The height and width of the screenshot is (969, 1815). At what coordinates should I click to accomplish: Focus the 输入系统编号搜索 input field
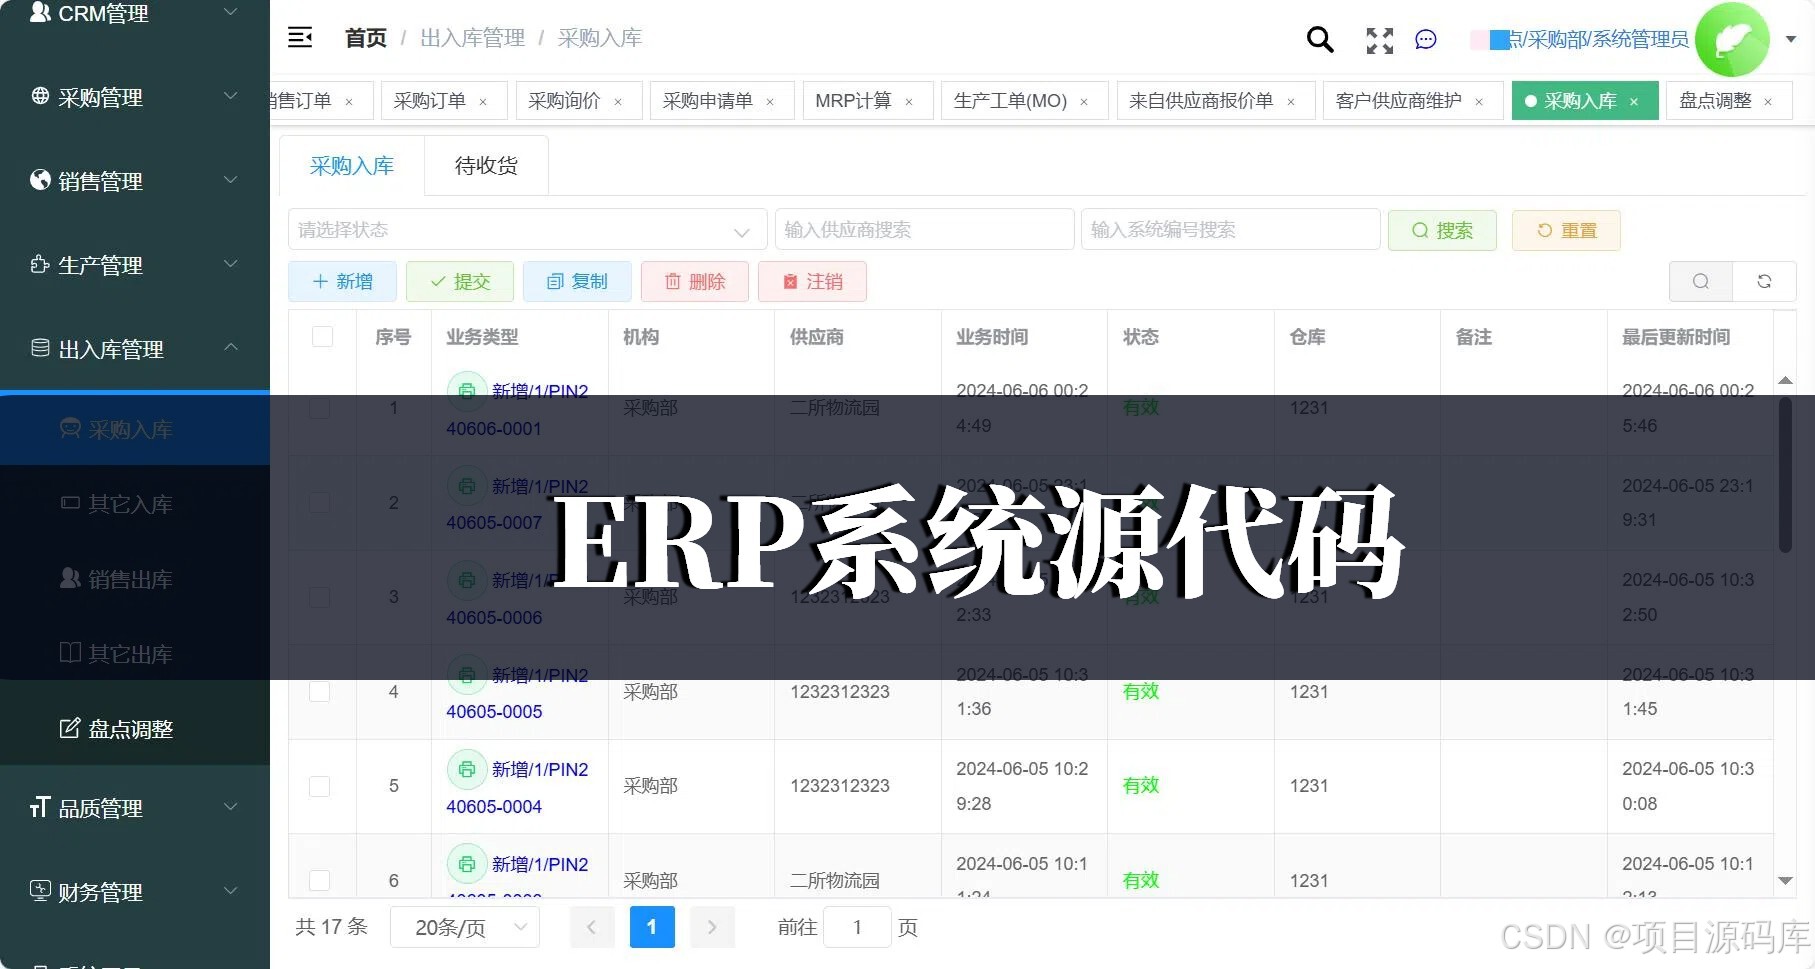[x=1230, y=230]
